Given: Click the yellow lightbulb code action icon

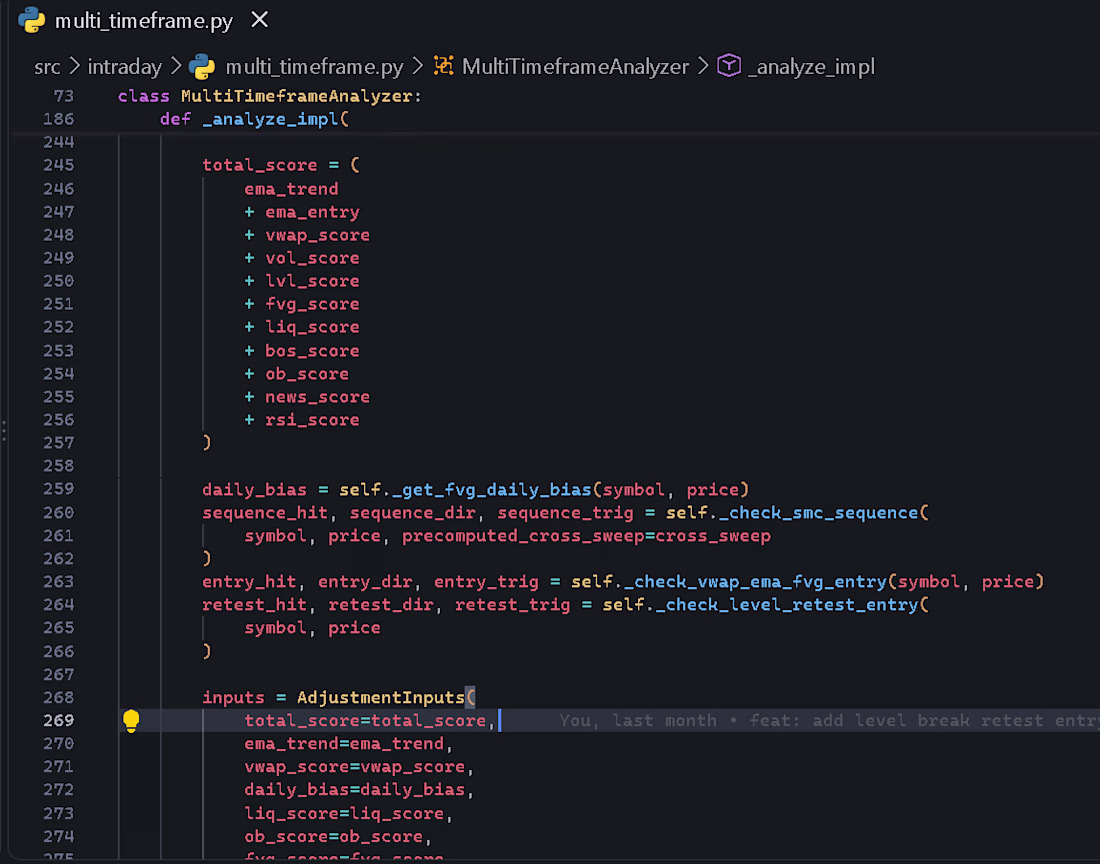Looking at the screenshot, I should [x=131, y=720].
